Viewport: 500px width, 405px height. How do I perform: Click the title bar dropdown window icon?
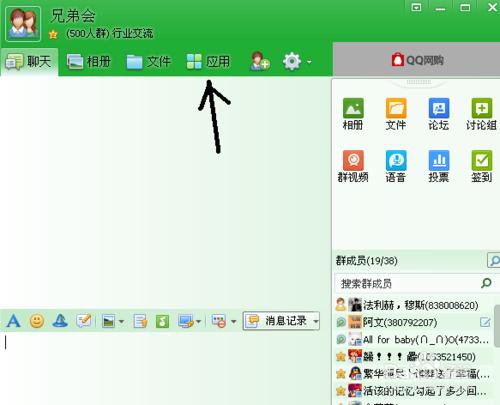tap(416, 7)
